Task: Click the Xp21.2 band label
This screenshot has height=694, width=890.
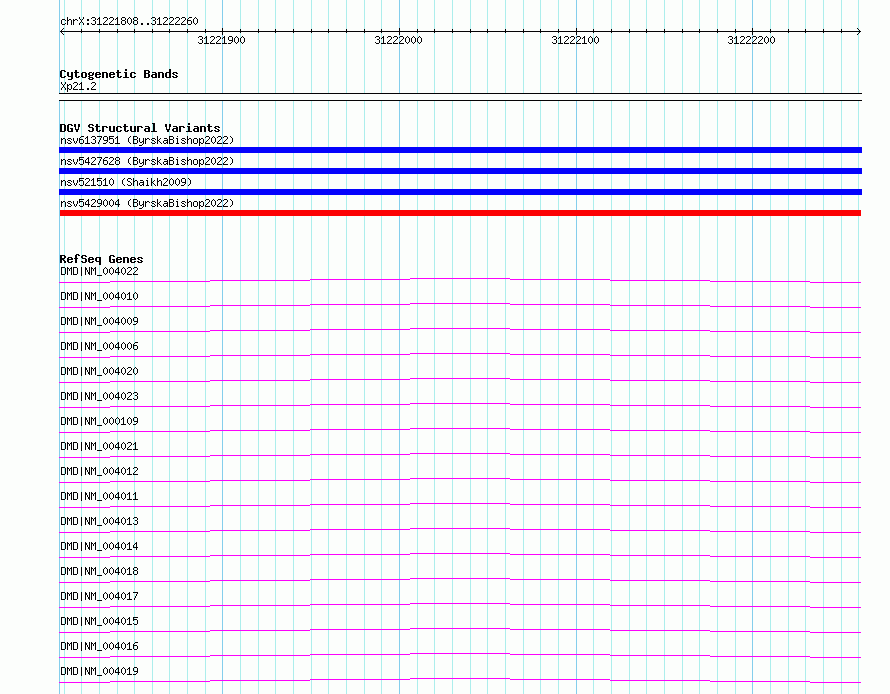Action: pos(78,86)
